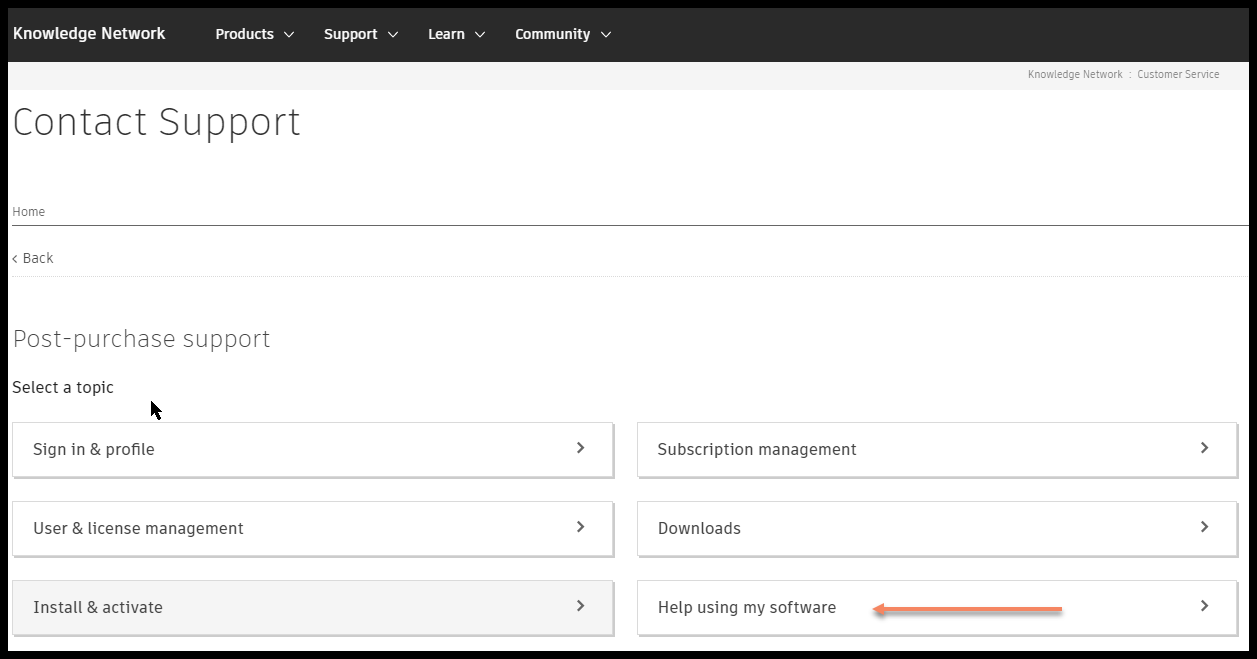This screenshot has width=1257, height=659.
Task: Click the arrow icon on Subscription management card
Action: (1205, 449)
